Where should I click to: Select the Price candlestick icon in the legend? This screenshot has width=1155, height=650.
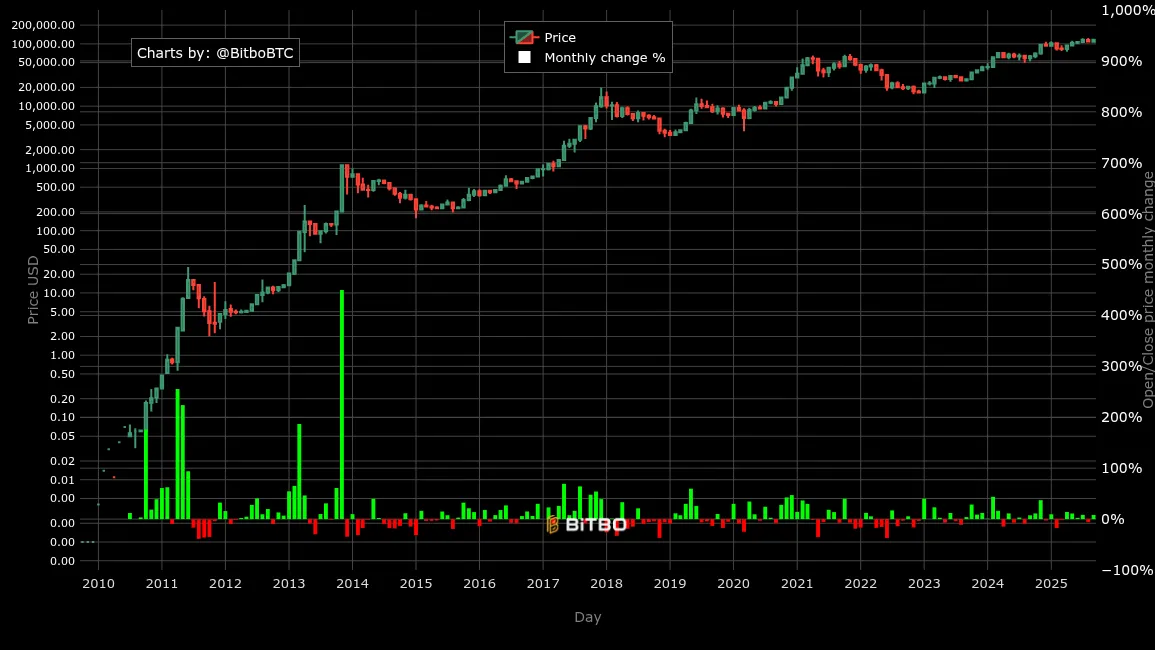(x=525, y=37)
